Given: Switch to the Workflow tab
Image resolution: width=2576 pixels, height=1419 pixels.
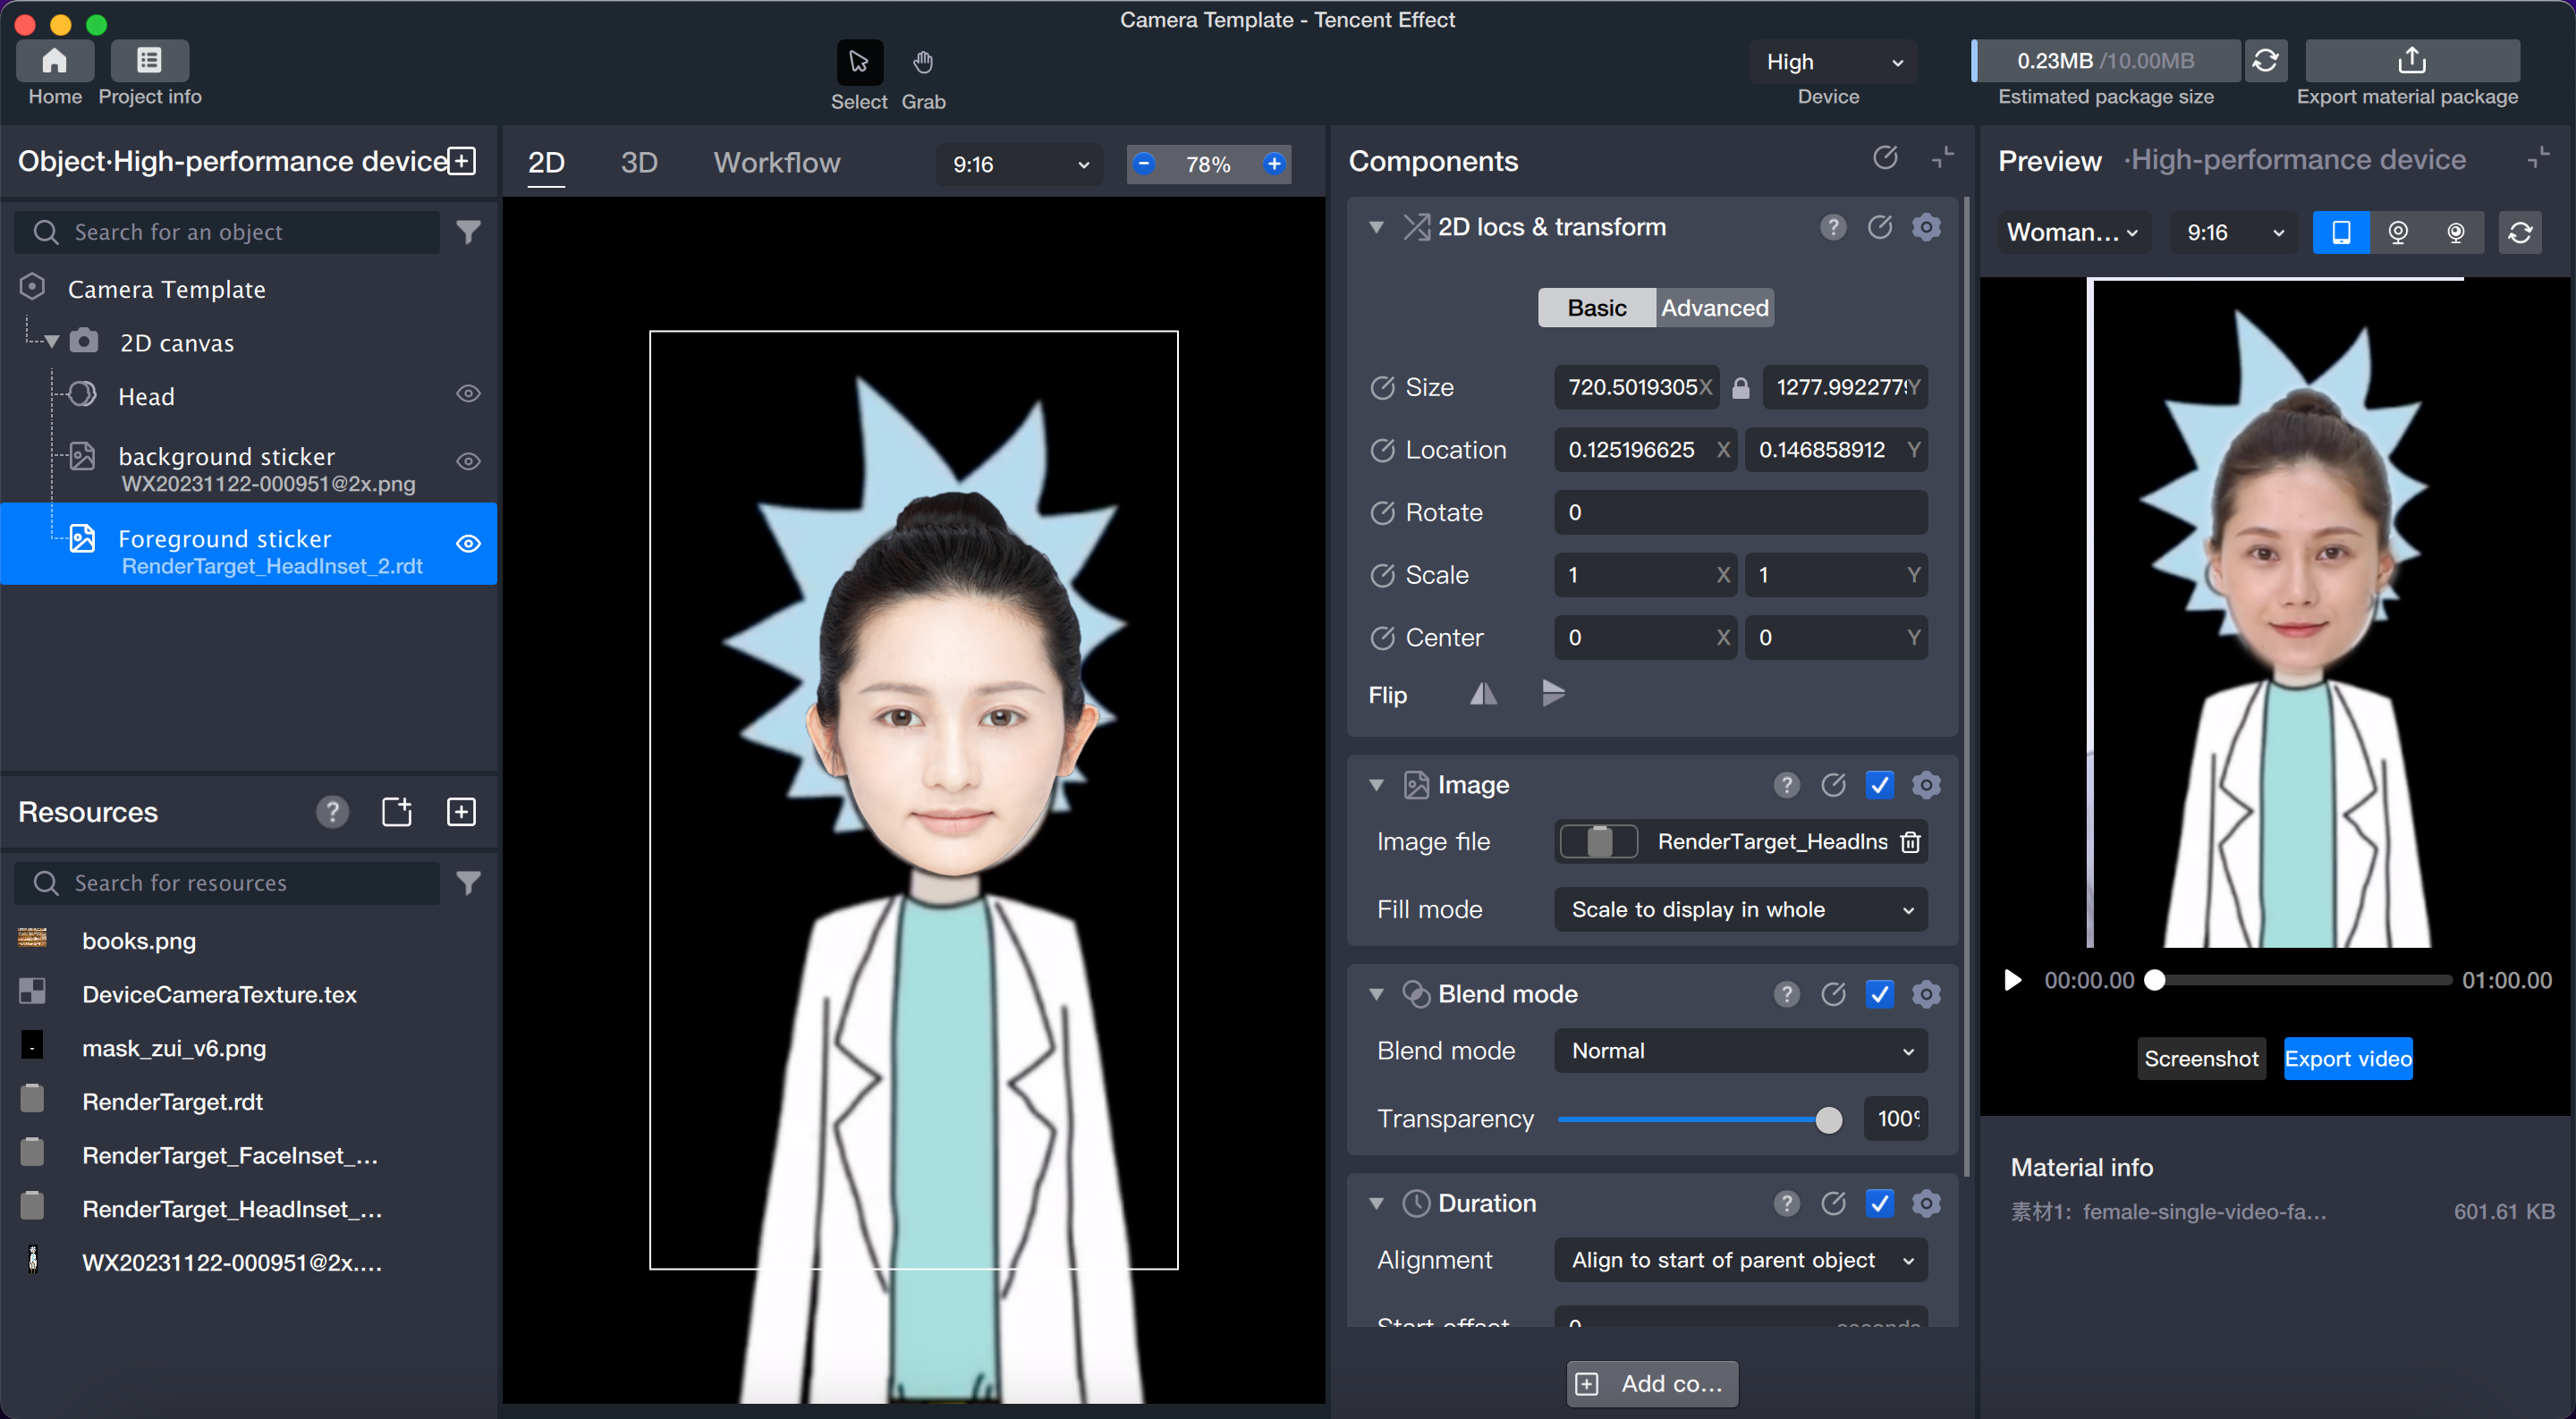Looking at the screenshot, I should click(776, 163).
